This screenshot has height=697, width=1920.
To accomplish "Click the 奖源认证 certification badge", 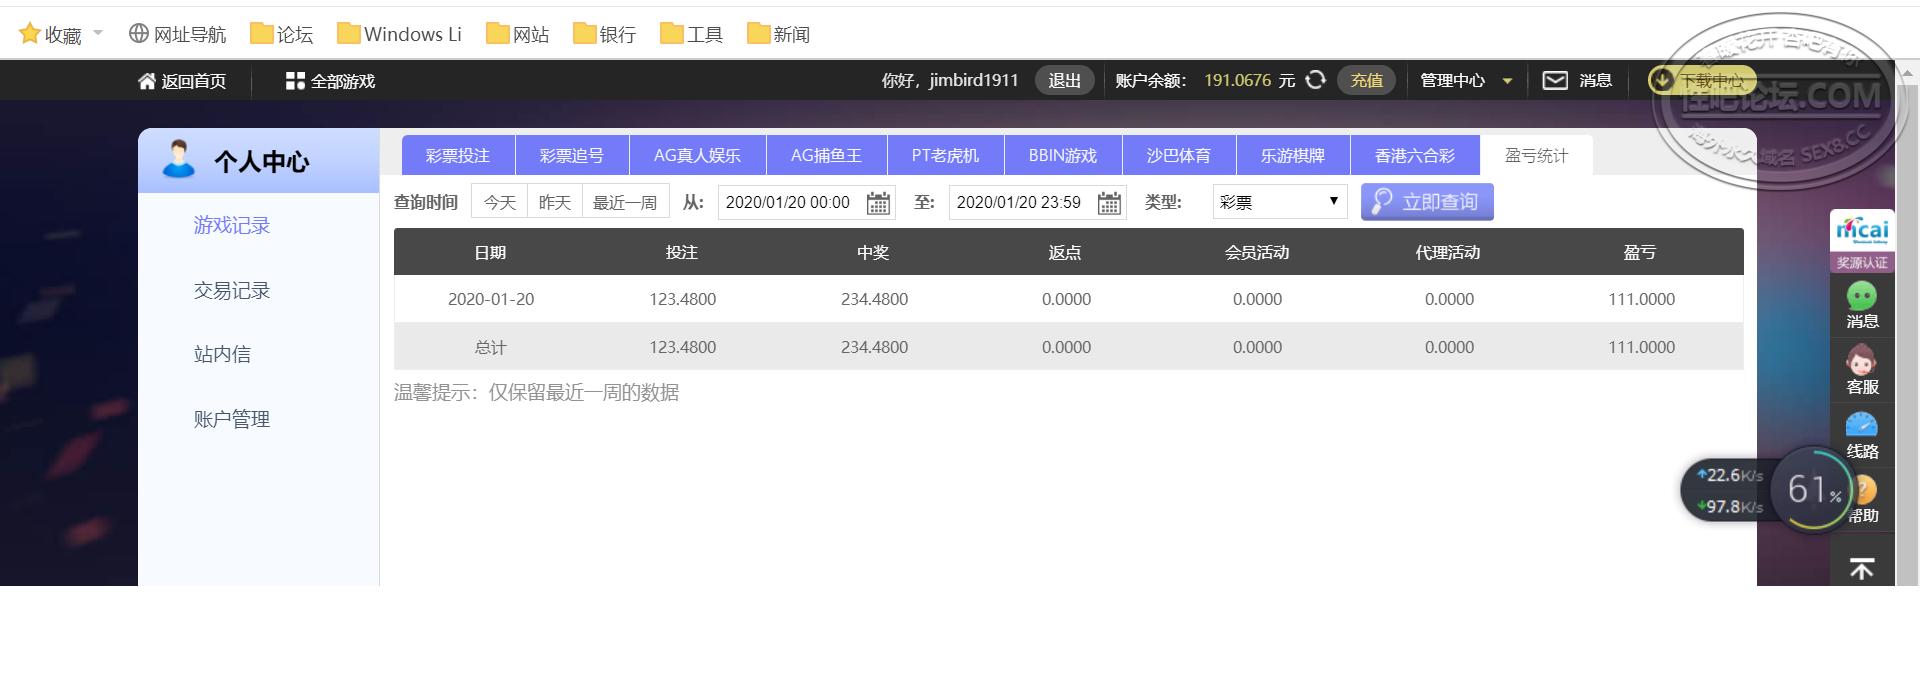I will 1862,242.
